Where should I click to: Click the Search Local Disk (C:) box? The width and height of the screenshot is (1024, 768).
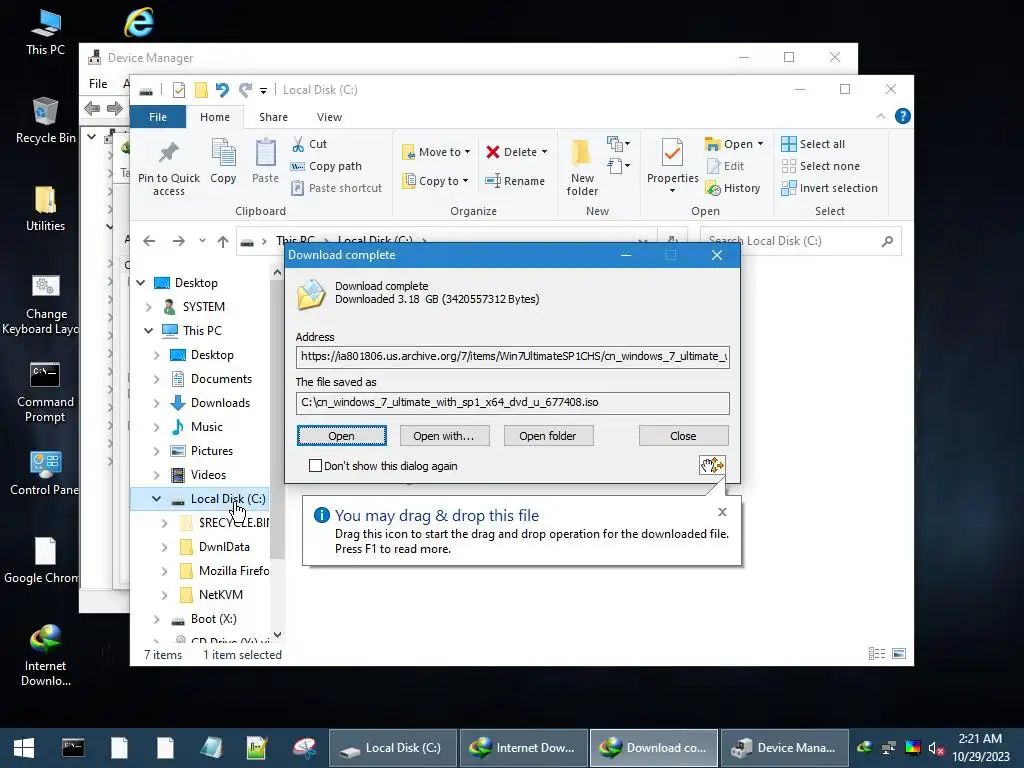coord(800,241)
